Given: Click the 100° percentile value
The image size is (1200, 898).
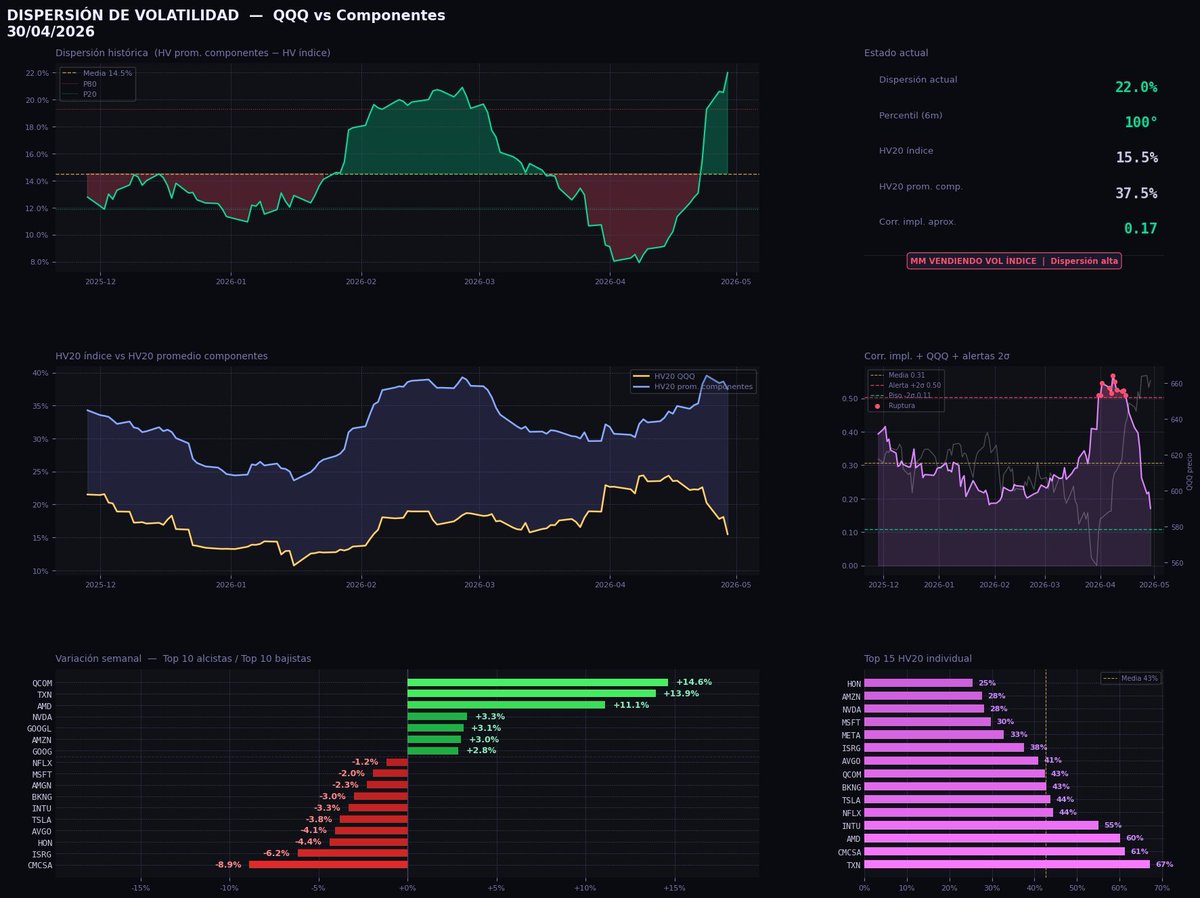Looking at the screenshot, I should (x=1141, y=123).
